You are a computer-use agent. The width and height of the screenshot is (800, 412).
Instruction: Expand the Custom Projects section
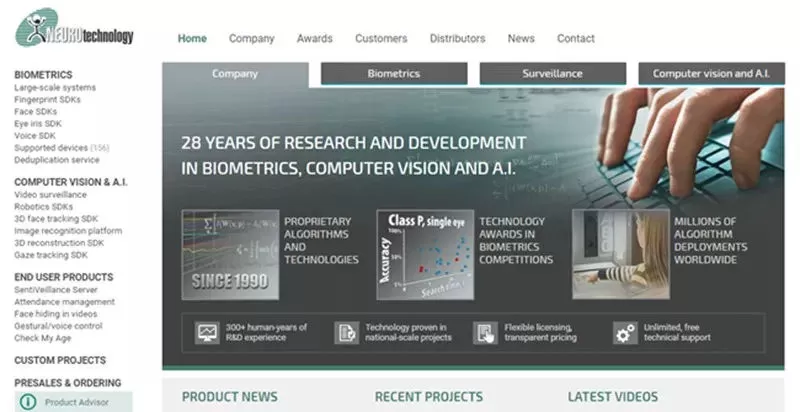coord(60,360)
